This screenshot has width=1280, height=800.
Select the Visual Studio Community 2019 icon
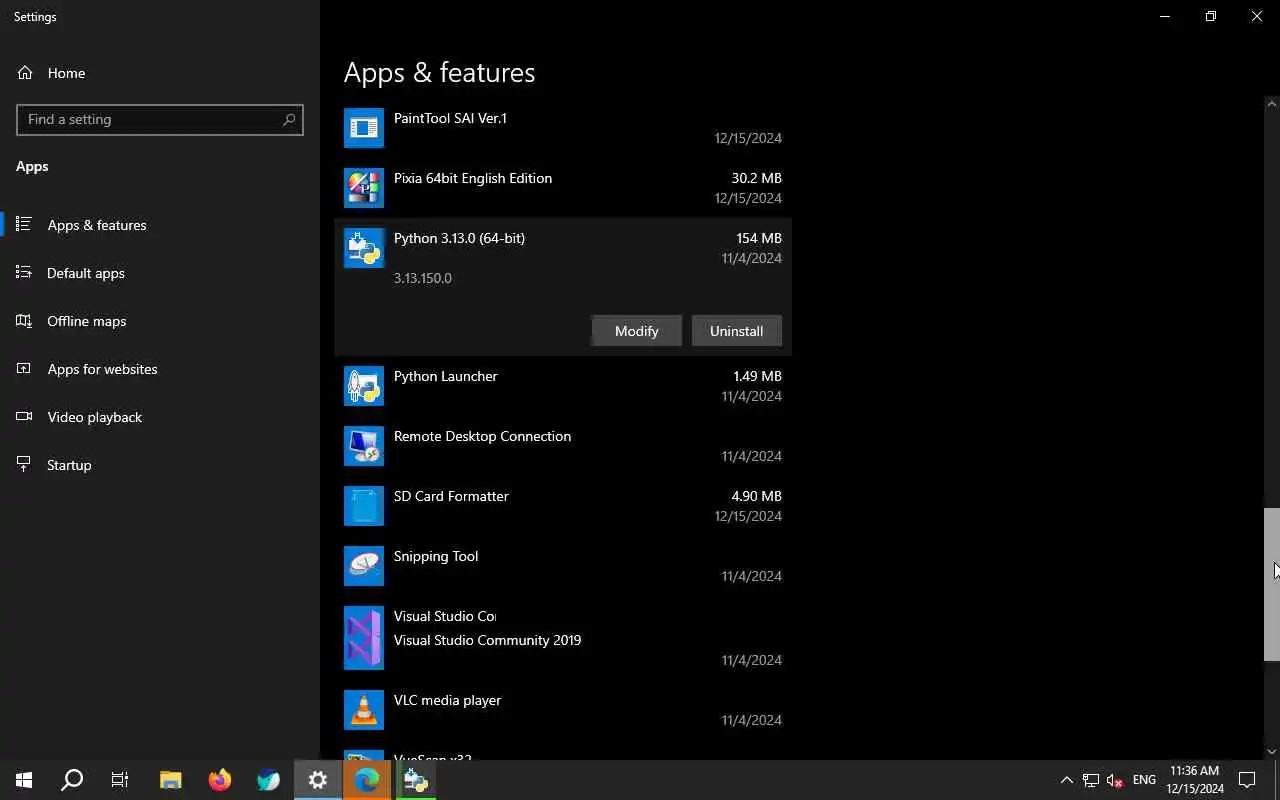click(364, 638)
